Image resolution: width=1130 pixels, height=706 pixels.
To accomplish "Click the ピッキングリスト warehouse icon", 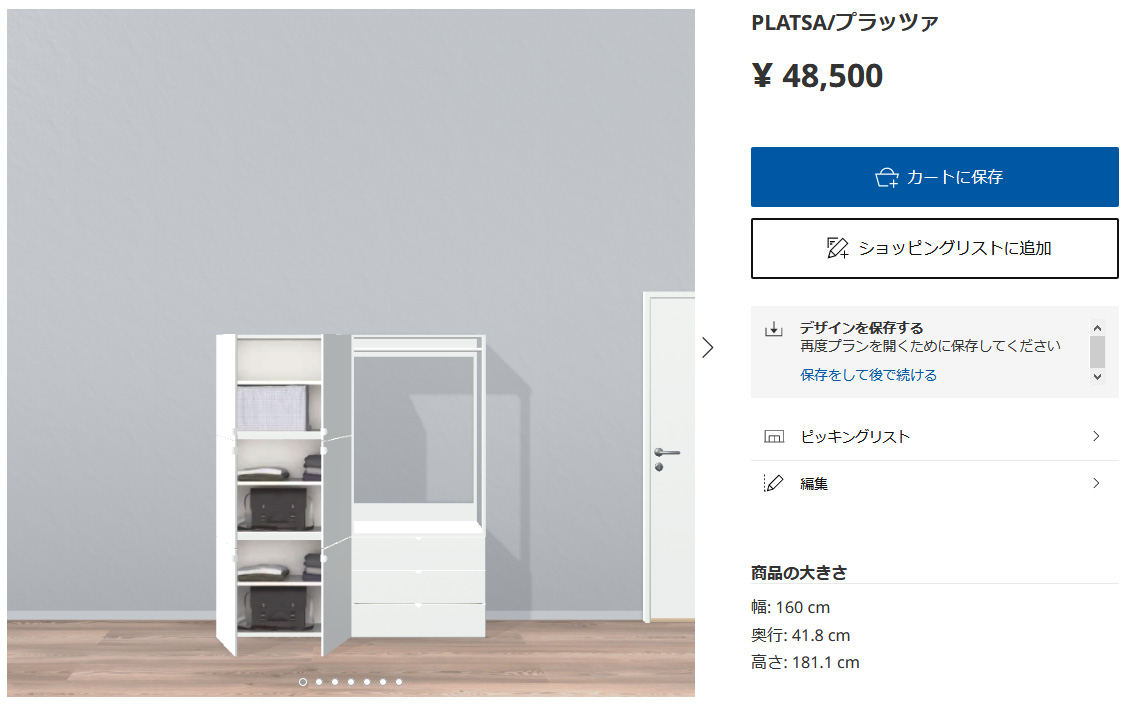I will tap(773, 437).
